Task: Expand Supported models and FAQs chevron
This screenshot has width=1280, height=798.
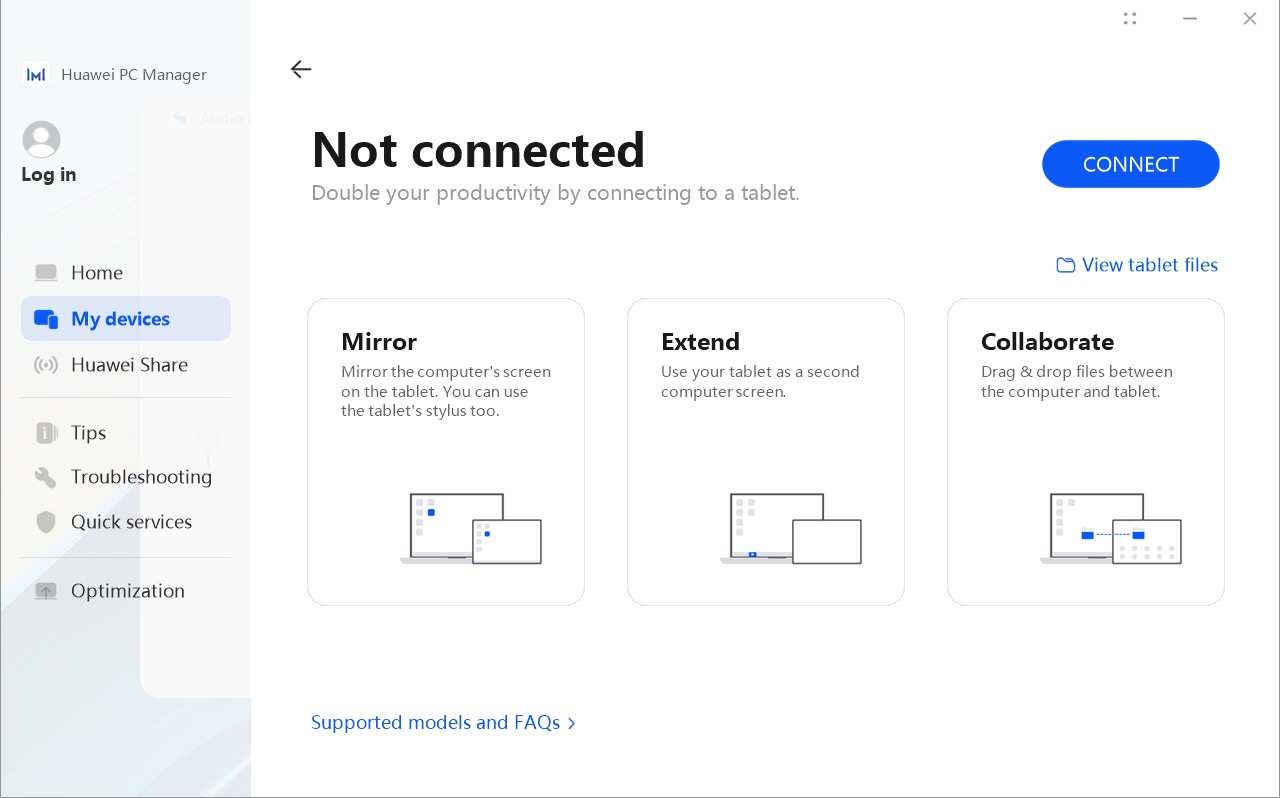Action: click(572, 723)
